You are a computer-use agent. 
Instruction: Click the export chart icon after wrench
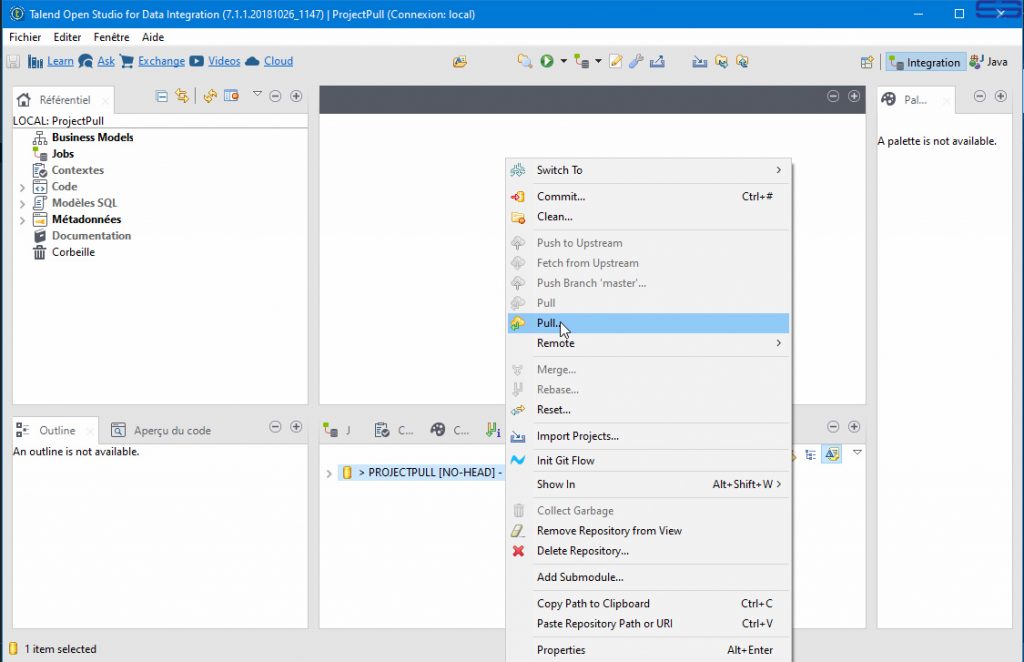pos(658,61)
